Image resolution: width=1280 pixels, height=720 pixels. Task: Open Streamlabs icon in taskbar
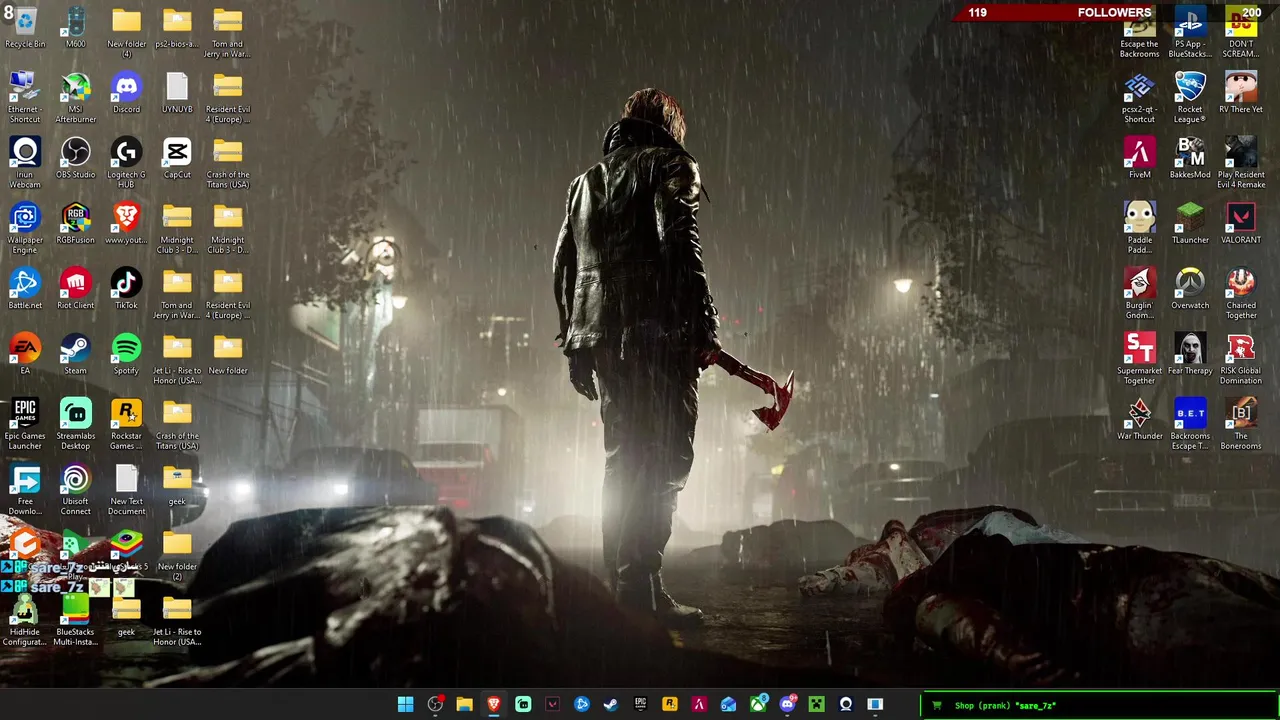[523, 705]
